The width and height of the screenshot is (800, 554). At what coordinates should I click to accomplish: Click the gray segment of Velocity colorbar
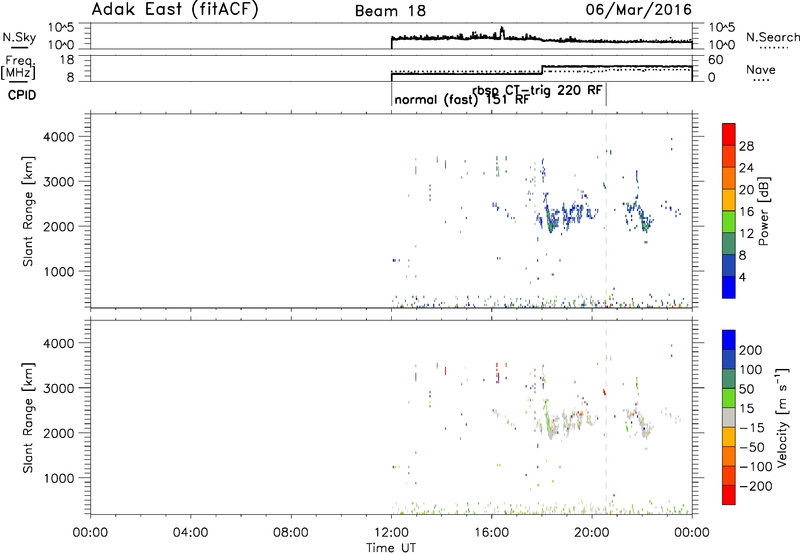(x=729, y=418)
